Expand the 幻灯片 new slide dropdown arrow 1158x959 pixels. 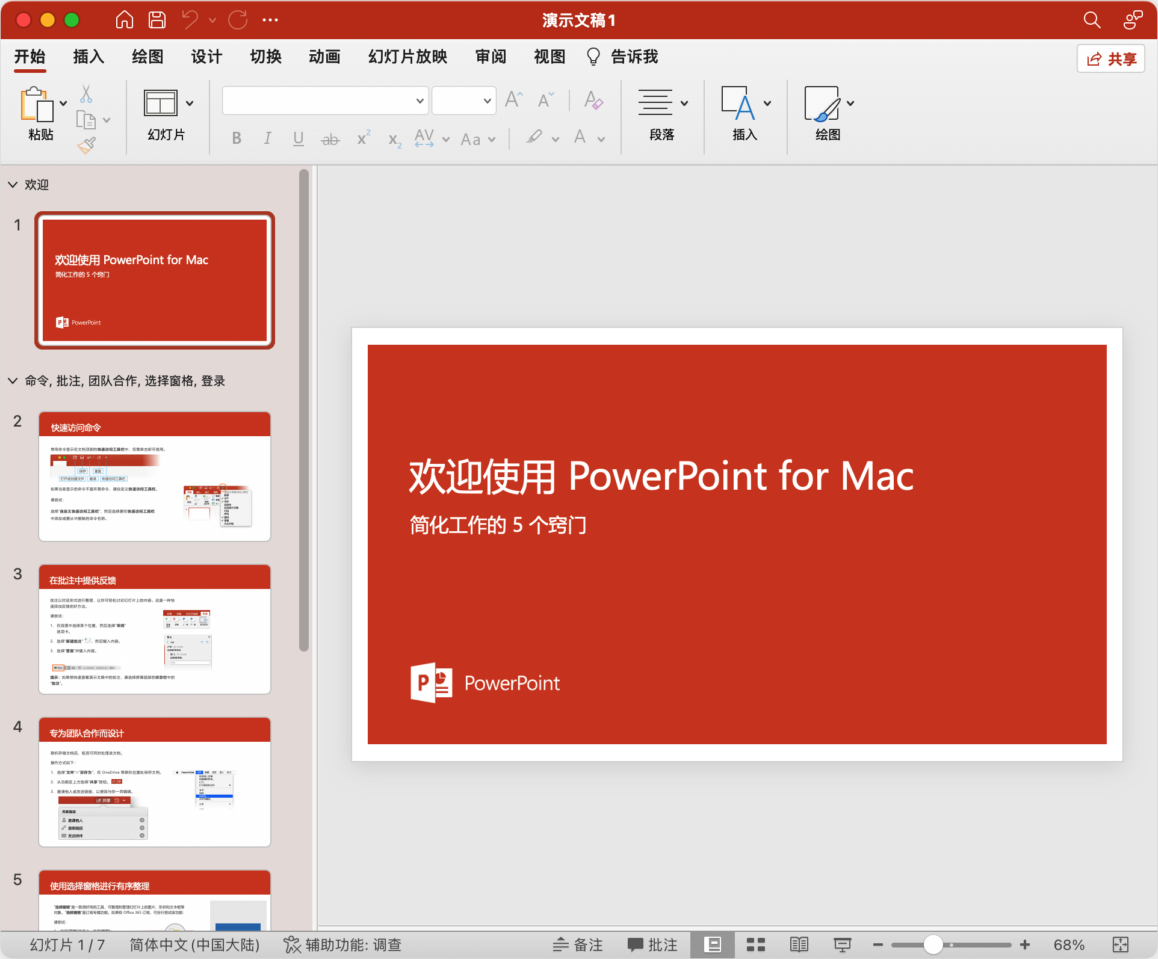(x=190, y=103)
